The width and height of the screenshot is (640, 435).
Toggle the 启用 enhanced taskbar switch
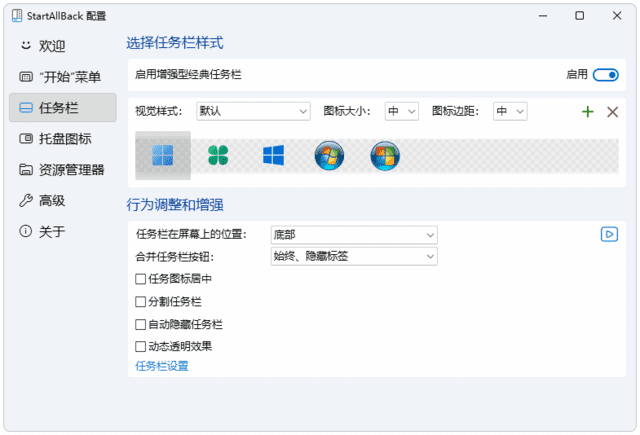pyautogui.click(x=605, y=75)
